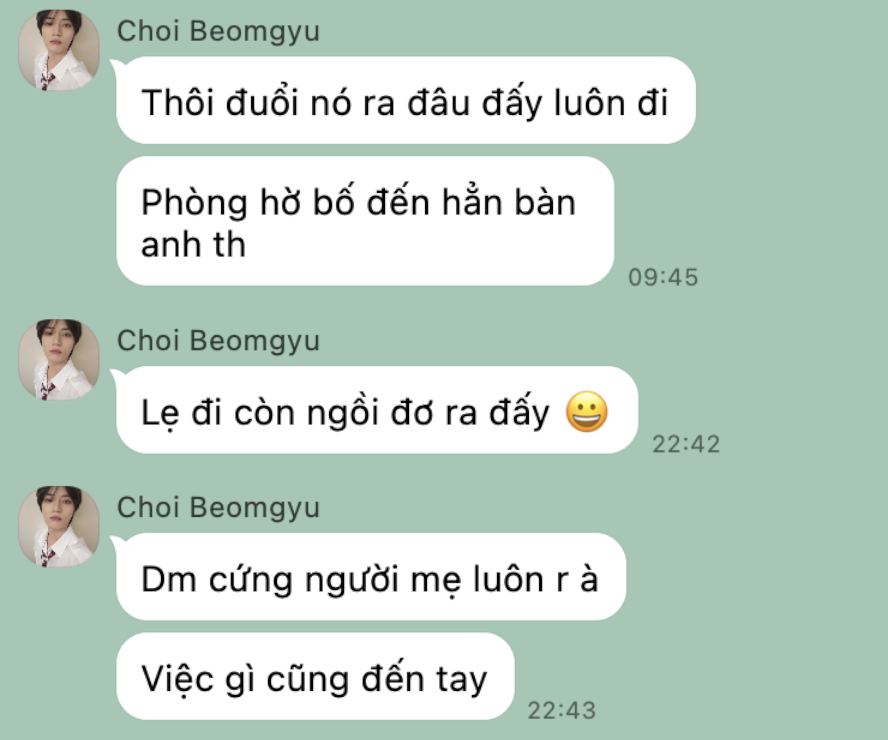Click the 22:43 timestamp
The width and height of the screenshot is (888, 740).
click(x=562, y=711)
